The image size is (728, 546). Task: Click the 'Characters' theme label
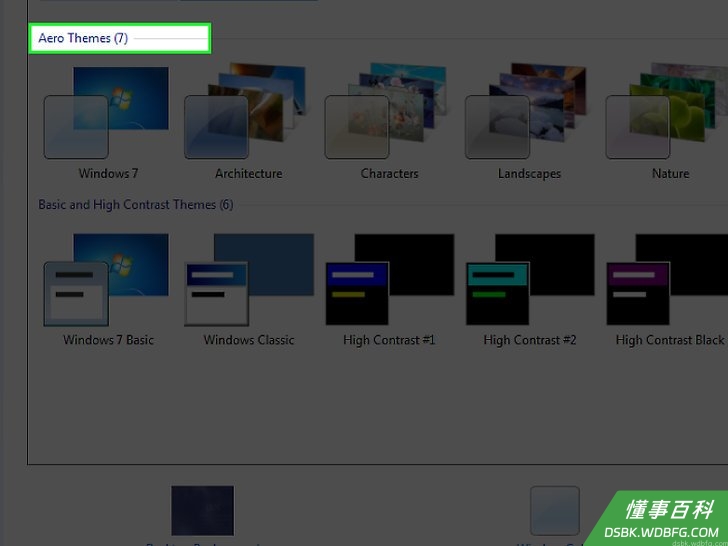pyautogui.click(x=390, y=174)
